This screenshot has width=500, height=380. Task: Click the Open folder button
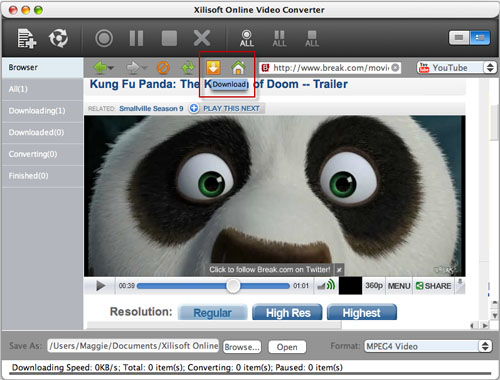point(287,347)
